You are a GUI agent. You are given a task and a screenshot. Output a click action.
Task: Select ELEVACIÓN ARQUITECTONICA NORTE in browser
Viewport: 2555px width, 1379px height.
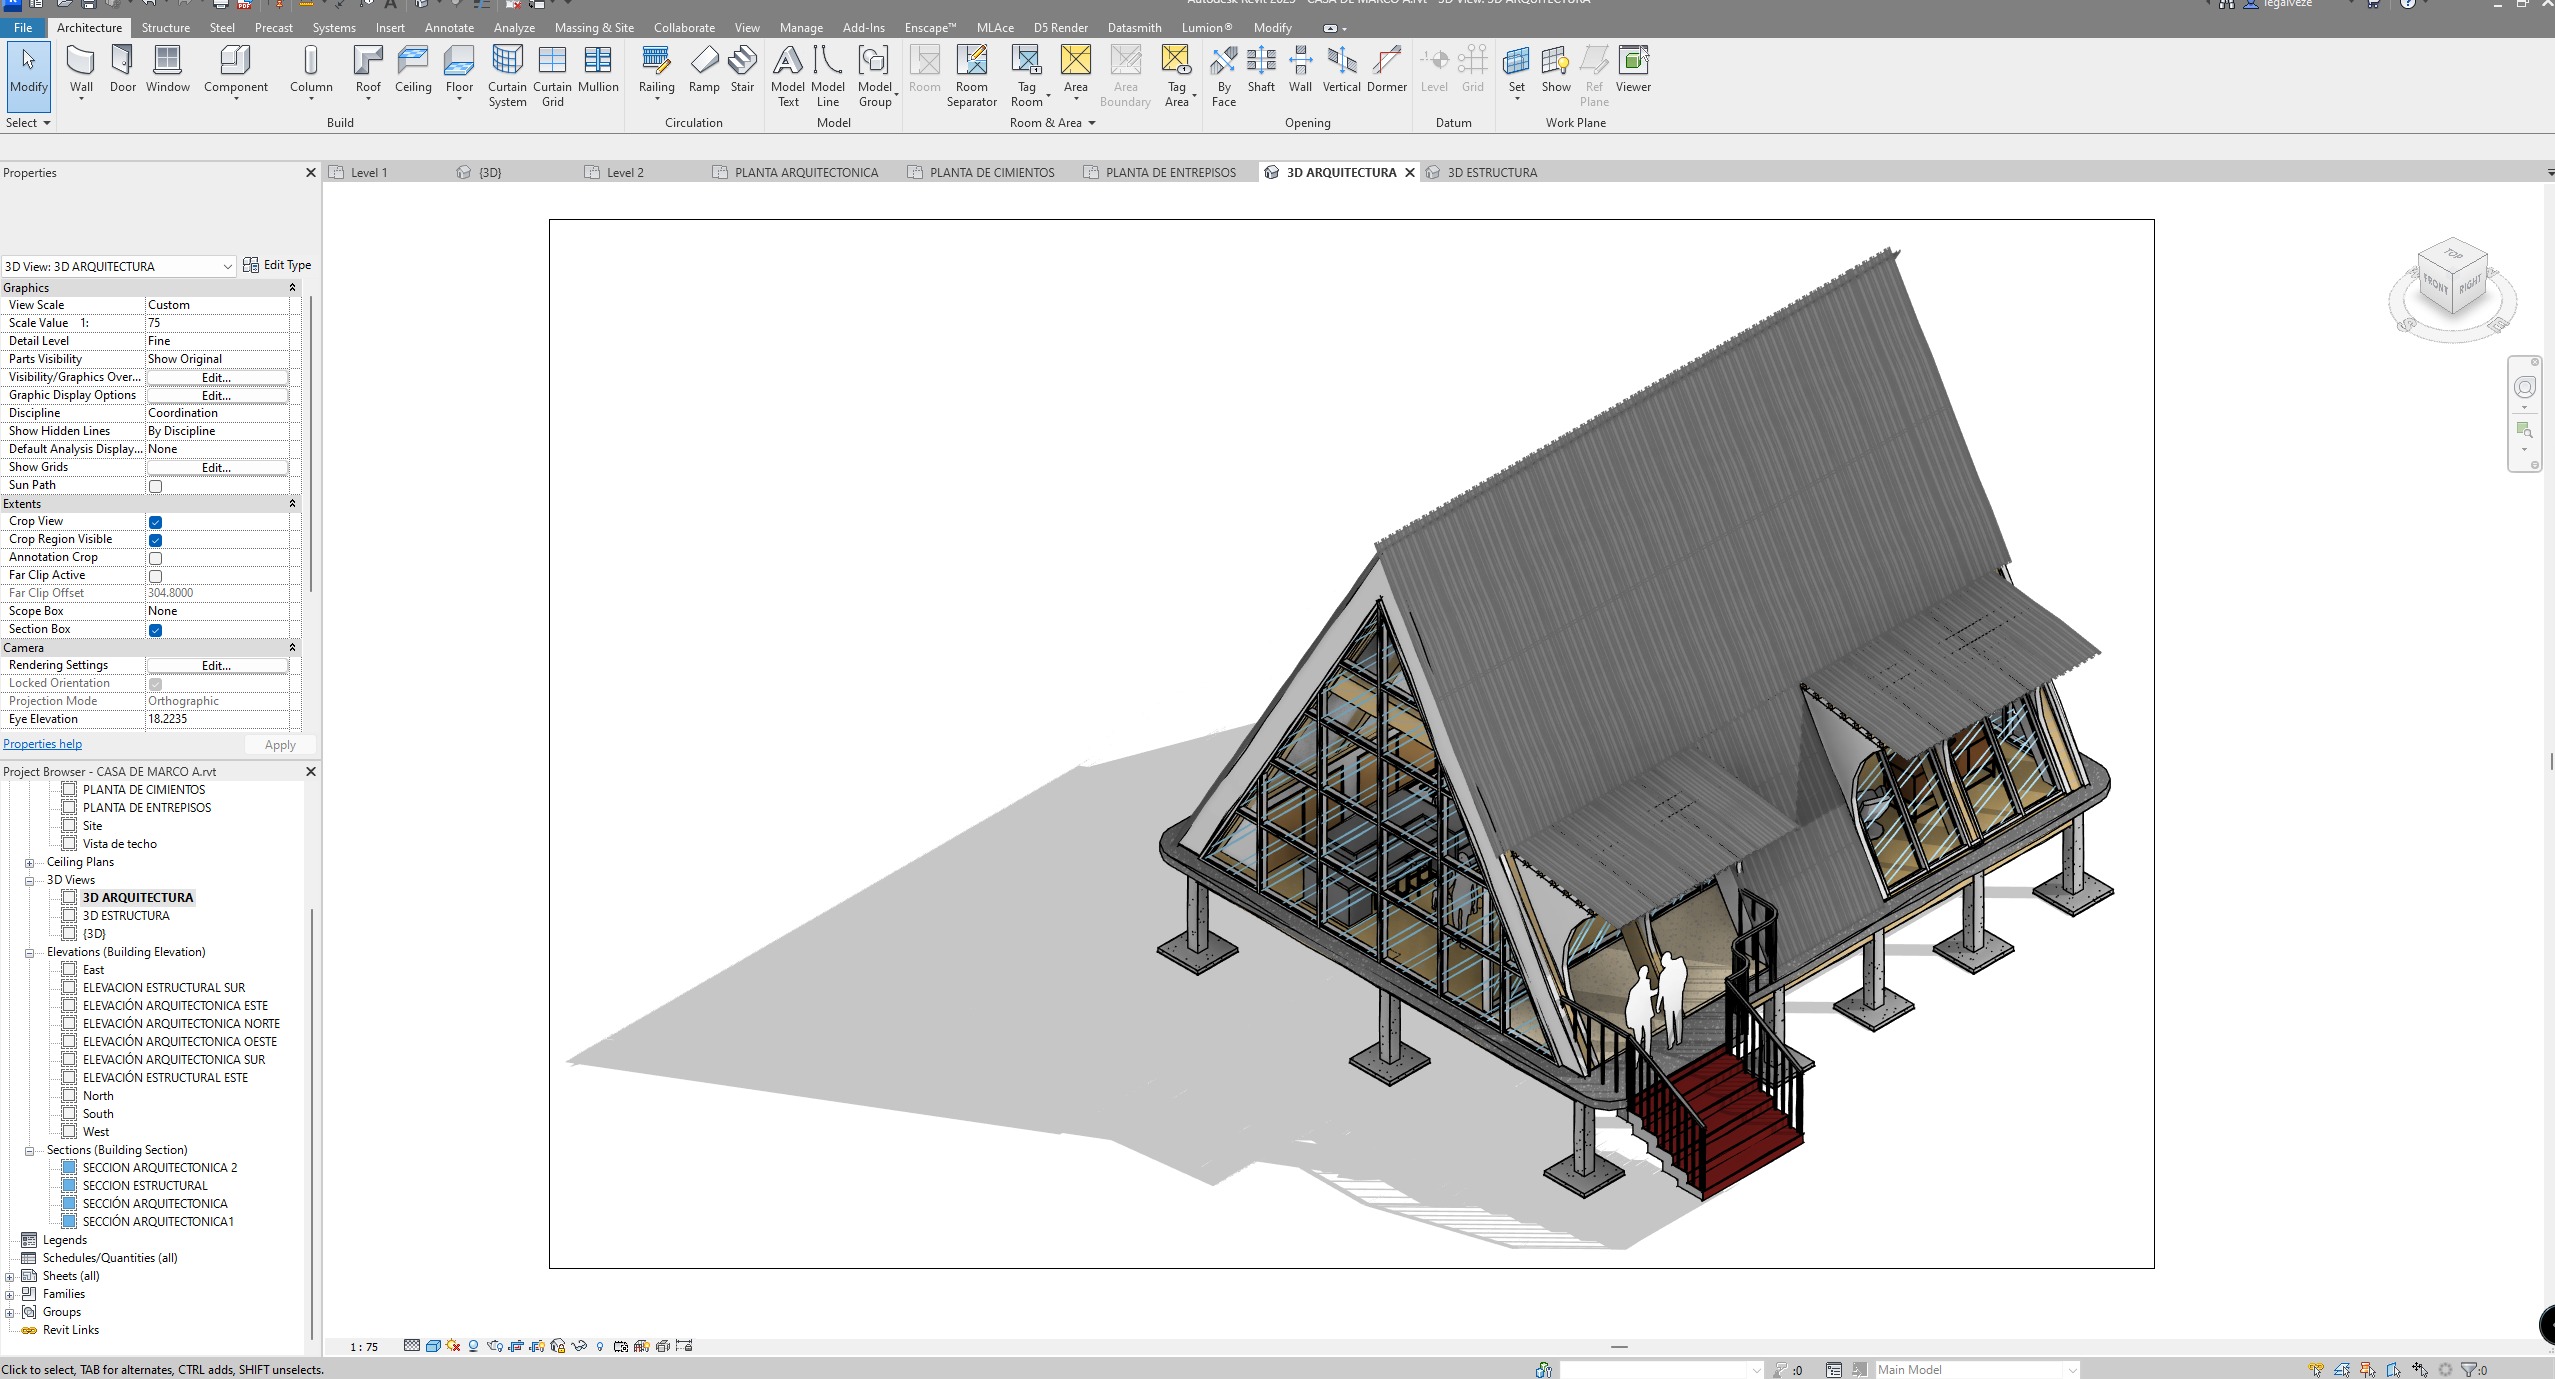pos(181,1024)
